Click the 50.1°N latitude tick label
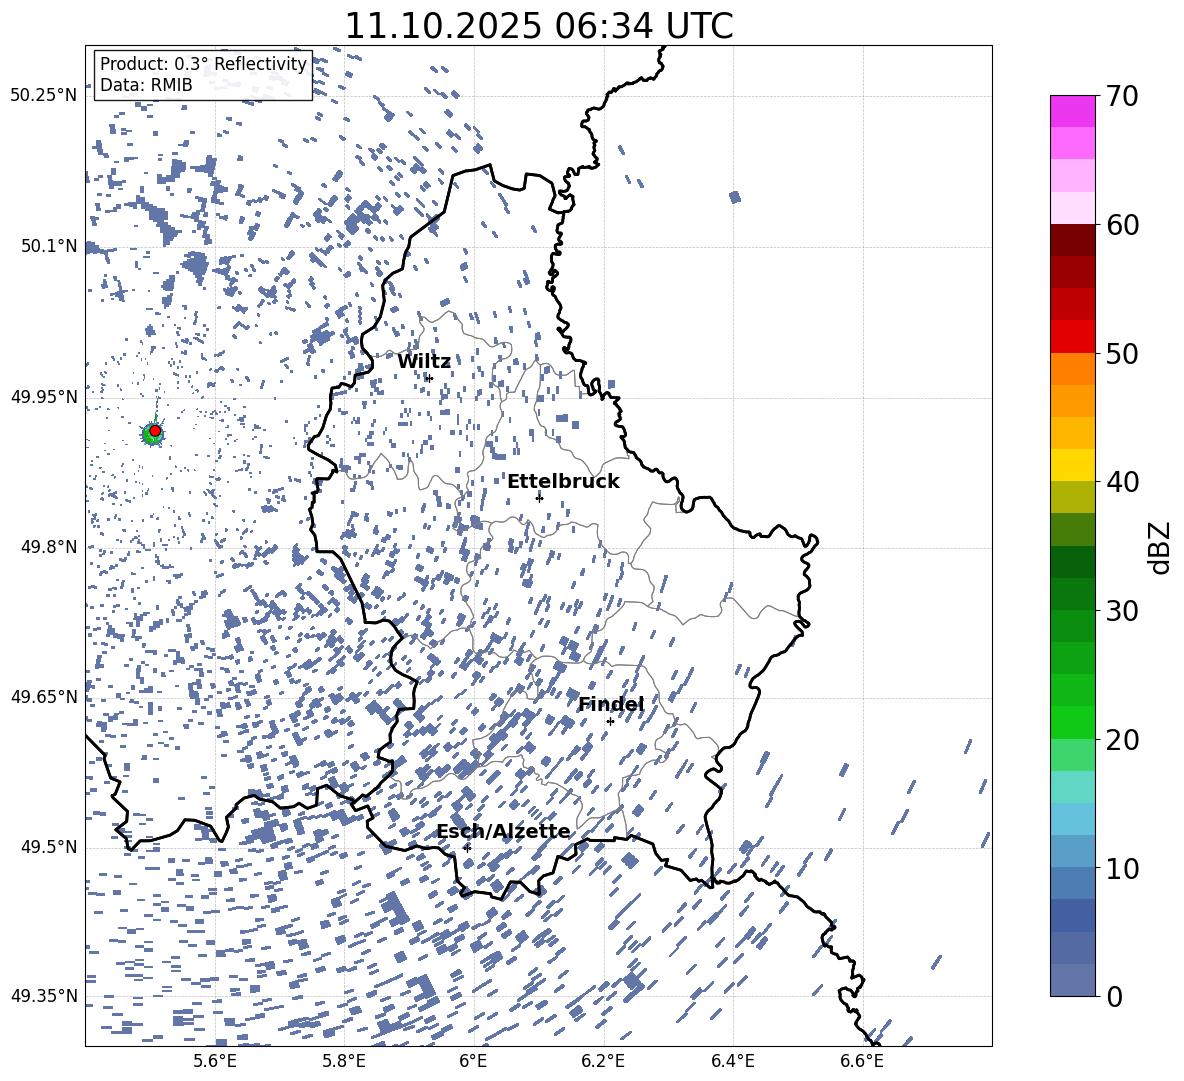 click(x=49, y=247)
